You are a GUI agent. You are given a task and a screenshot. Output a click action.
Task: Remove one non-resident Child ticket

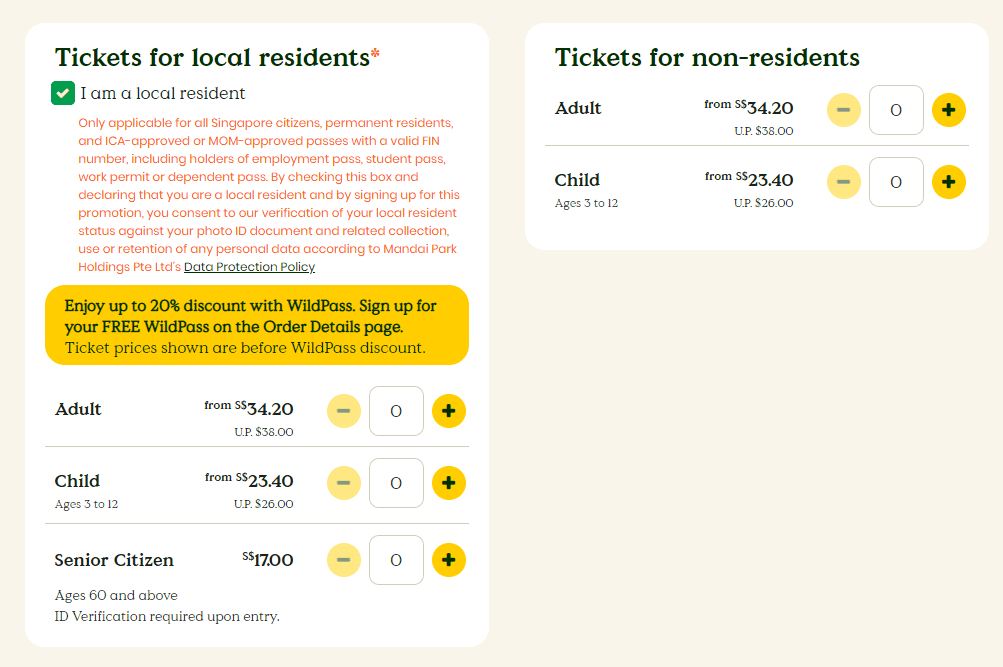pos(843,182)
